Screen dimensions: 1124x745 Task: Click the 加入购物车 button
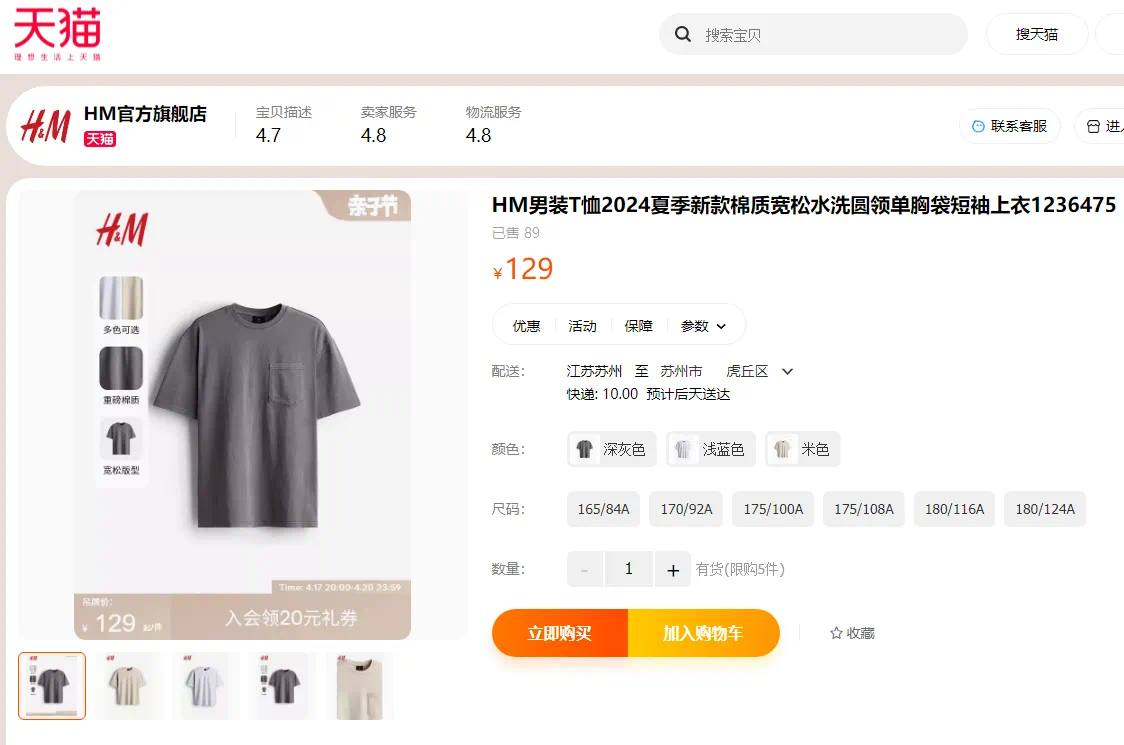[703, 633]
